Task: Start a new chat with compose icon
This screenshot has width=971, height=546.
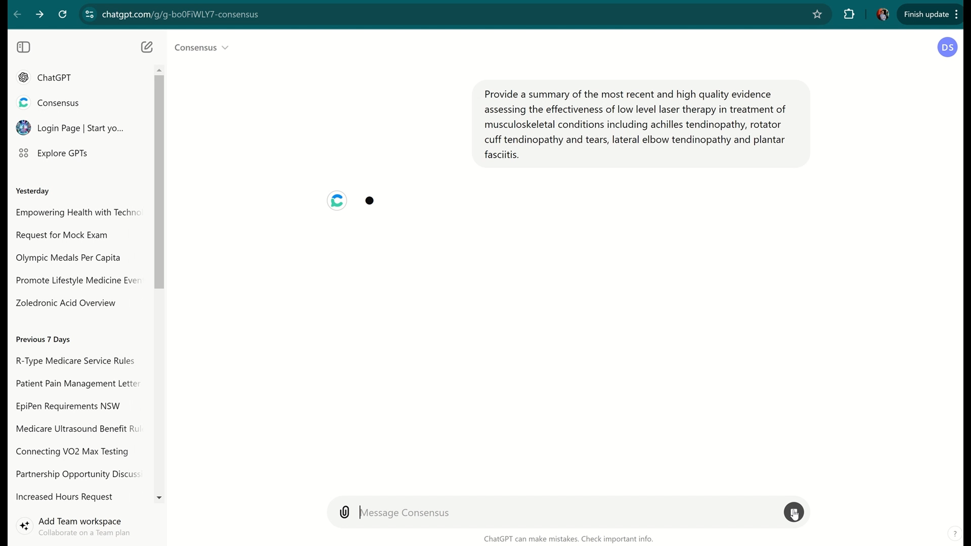Action: (x=147, y=47)
